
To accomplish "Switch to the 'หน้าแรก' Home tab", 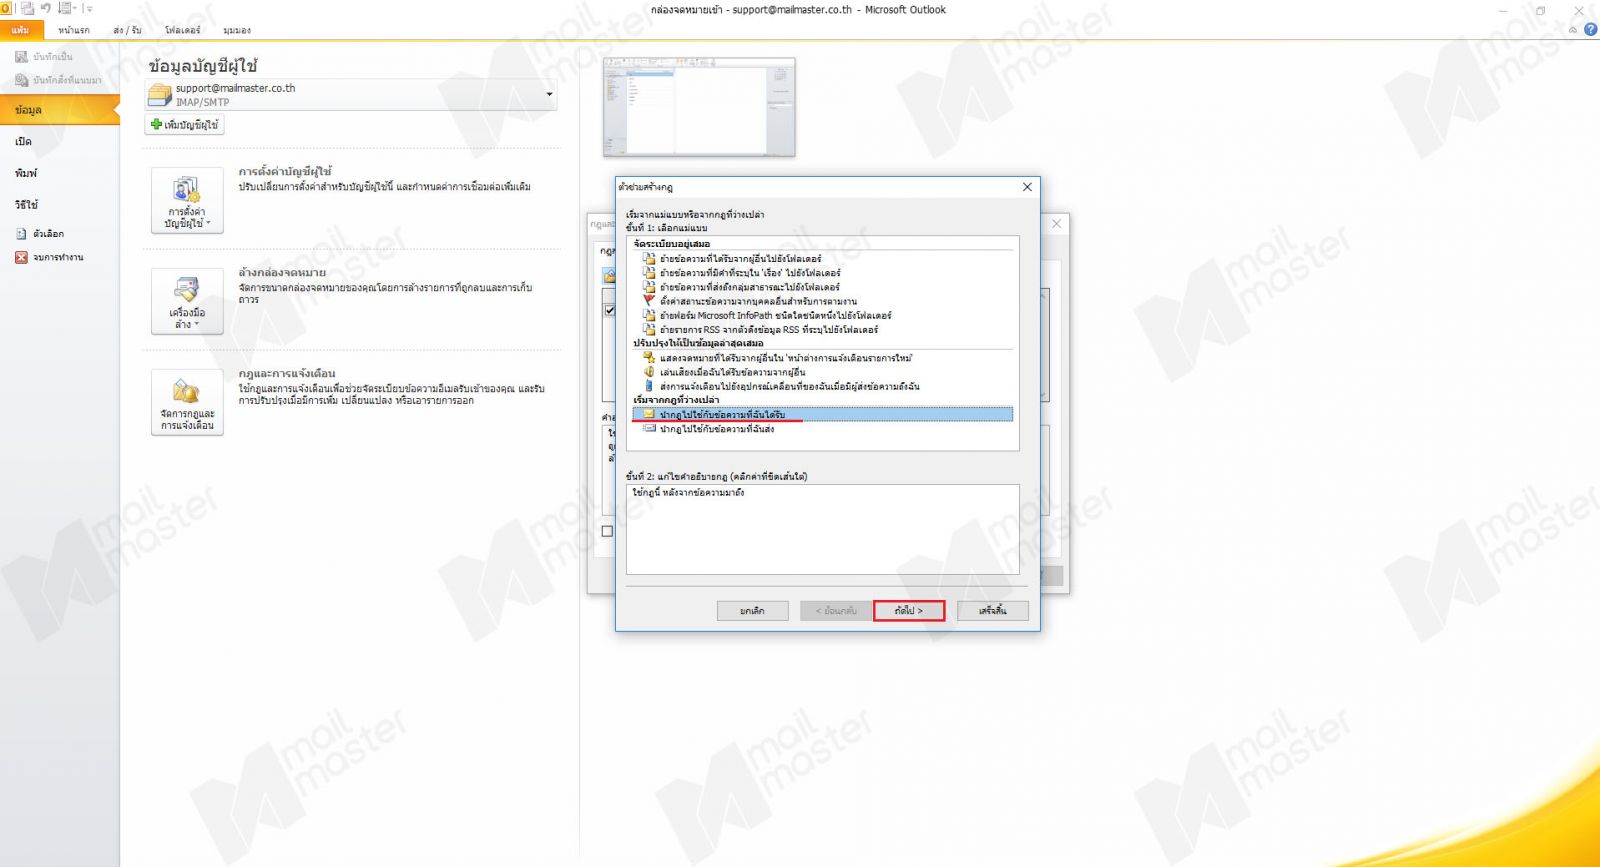I will pos(74,30).
